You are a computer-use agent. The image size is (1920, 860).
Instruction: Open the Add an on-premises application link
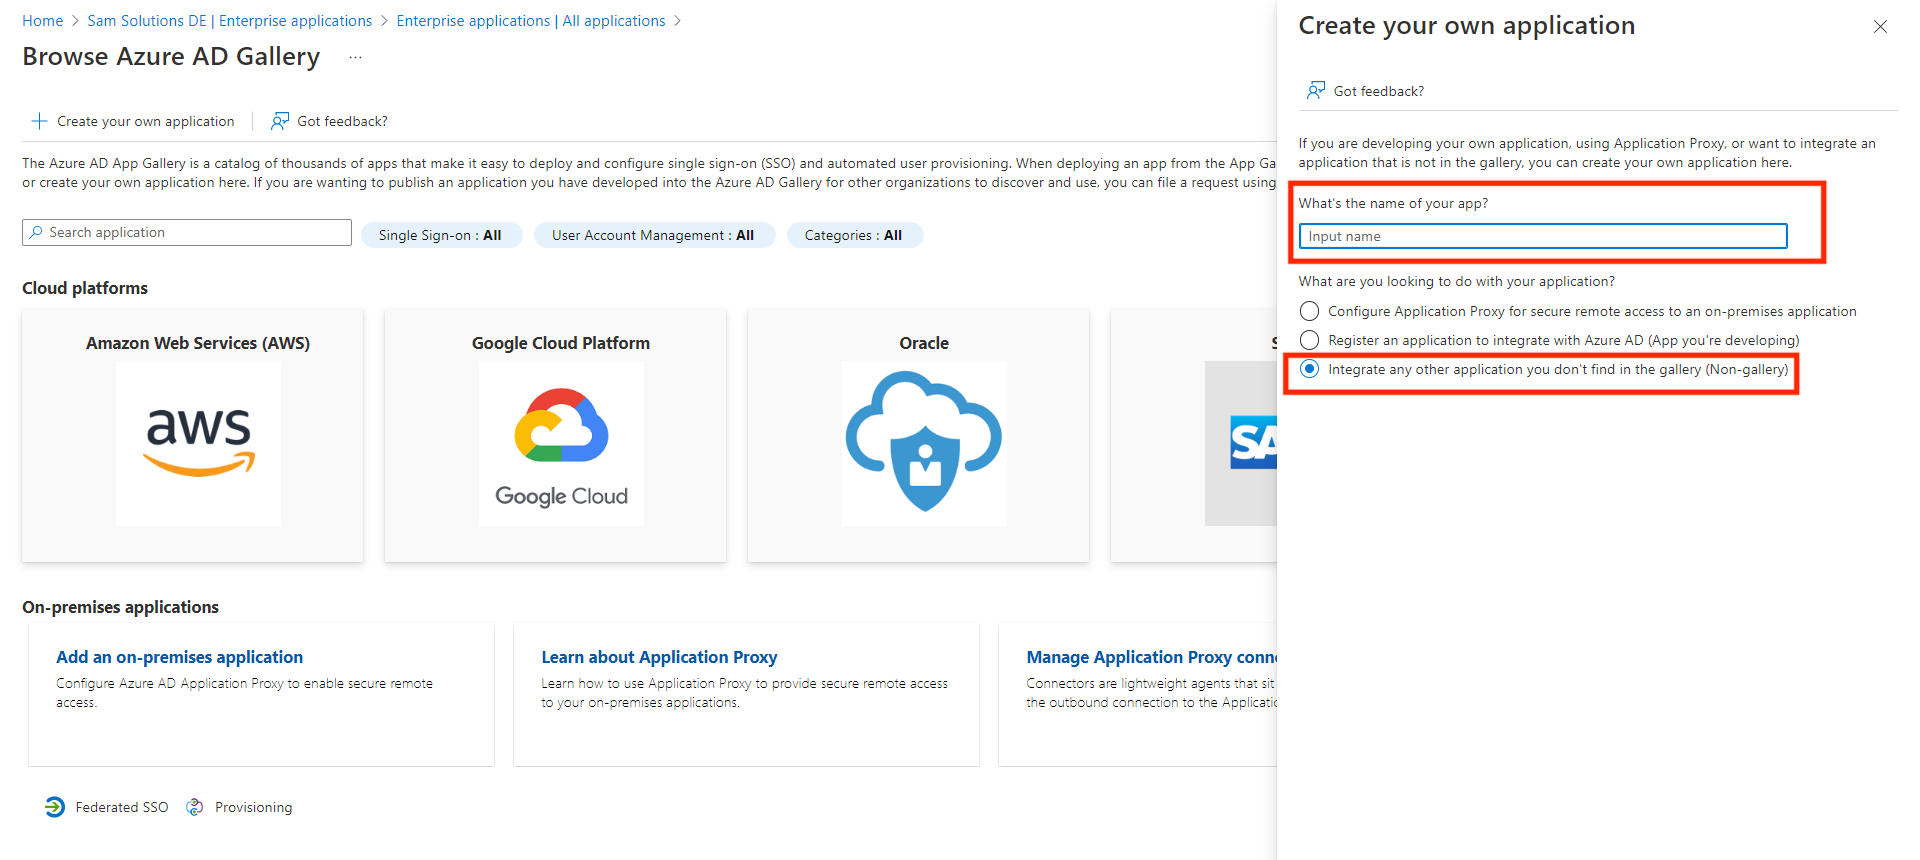pos(179,657)
